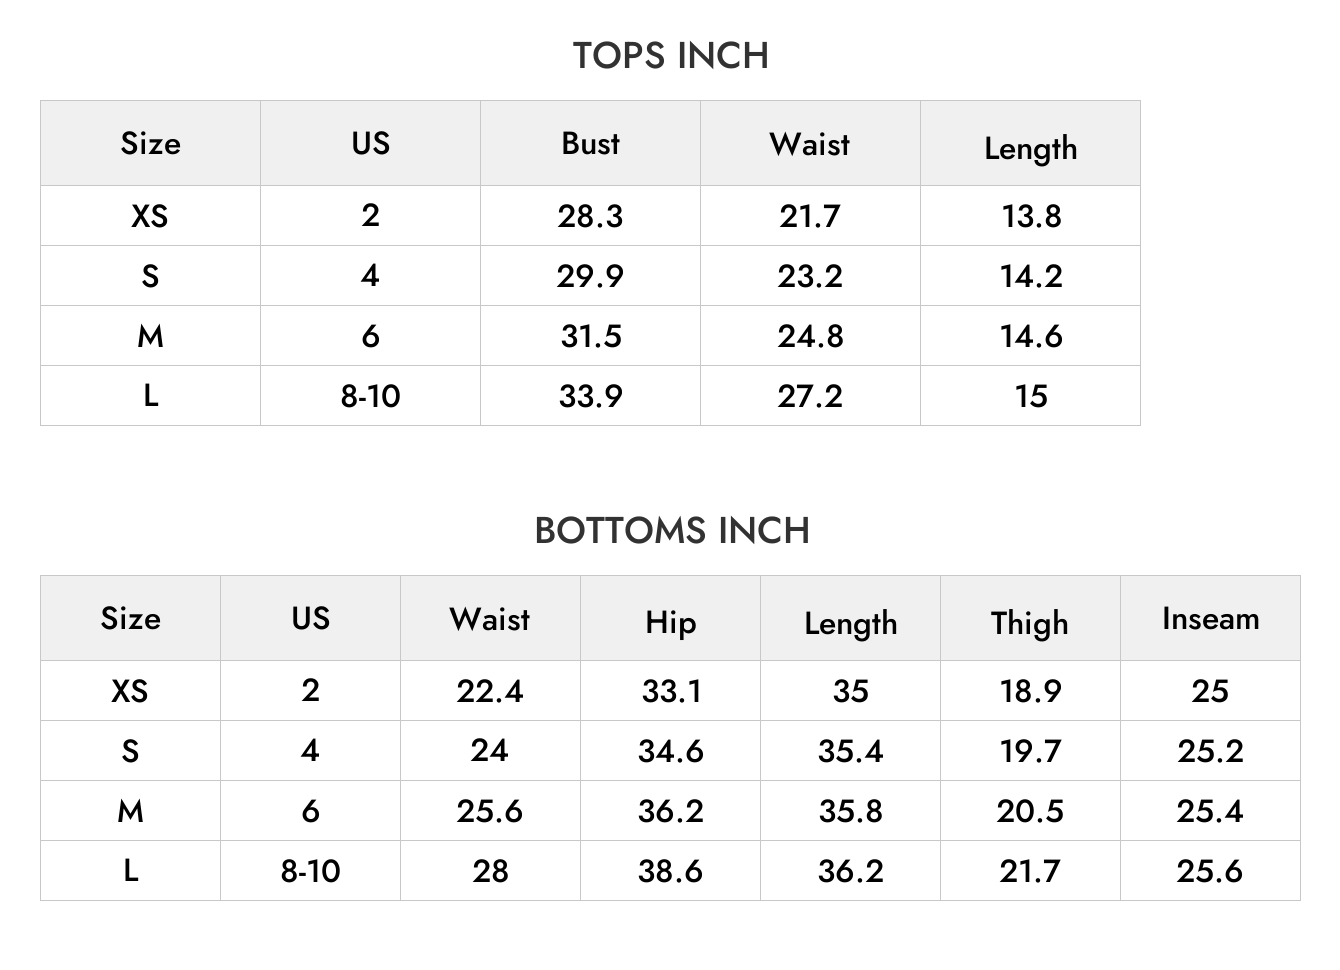
Task: Click hip value 38.6 in L row
Action: point(670,870)
